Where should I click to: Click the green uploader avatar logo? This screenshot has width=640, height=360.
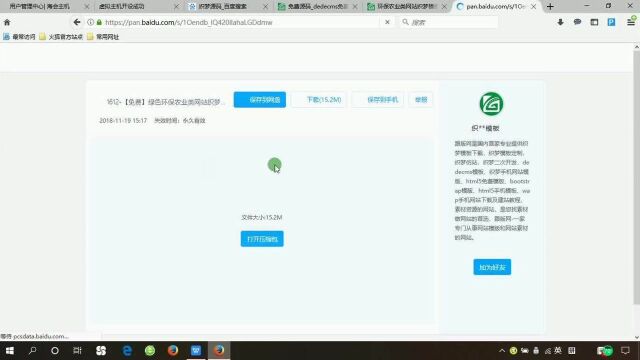(491, 104)
